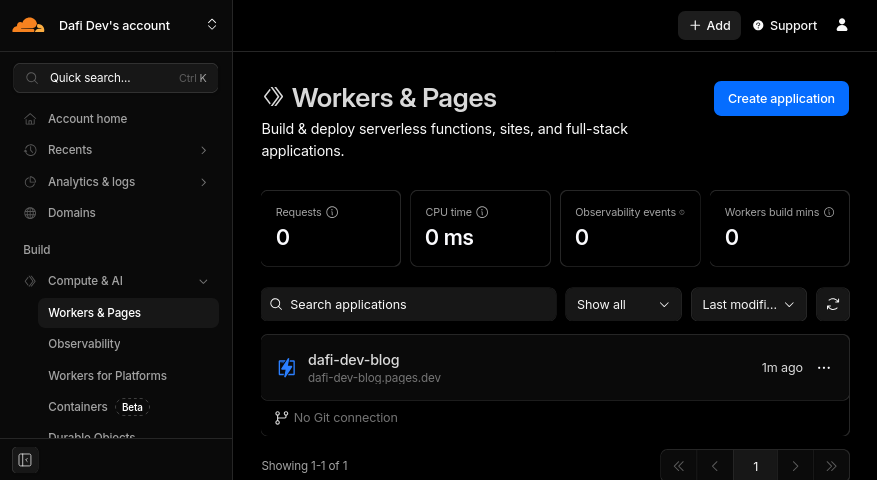Collapse the Compute & AI chevron
The image size is (877, 480).
click(204, 281)
